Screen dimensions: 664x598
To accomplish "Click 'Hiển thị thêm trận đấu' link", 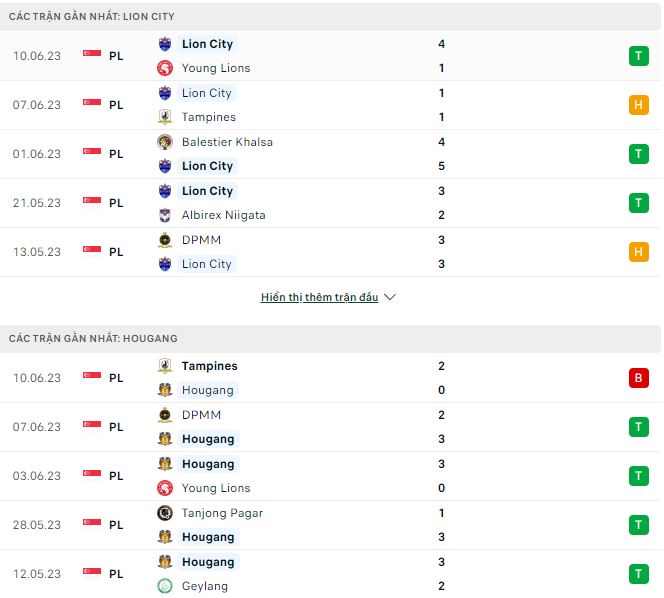I will pyautogui.click(x=319, y=298).
